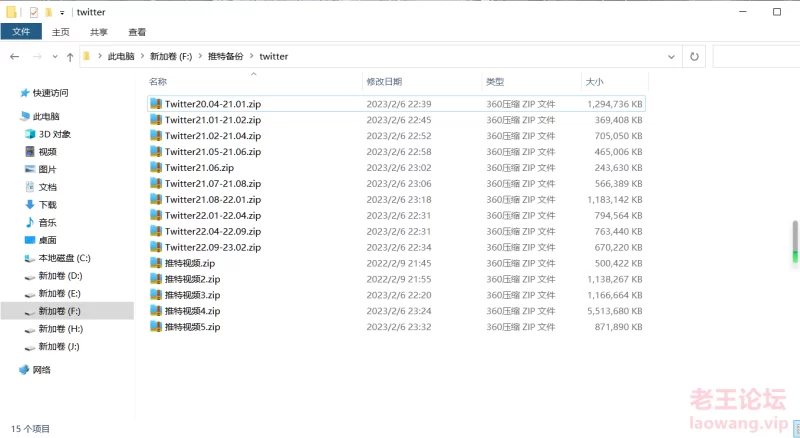The width and height of the screenshot is (800, 438).
Task: Click the properties checkmark icon in title bar
Action: 34,12
